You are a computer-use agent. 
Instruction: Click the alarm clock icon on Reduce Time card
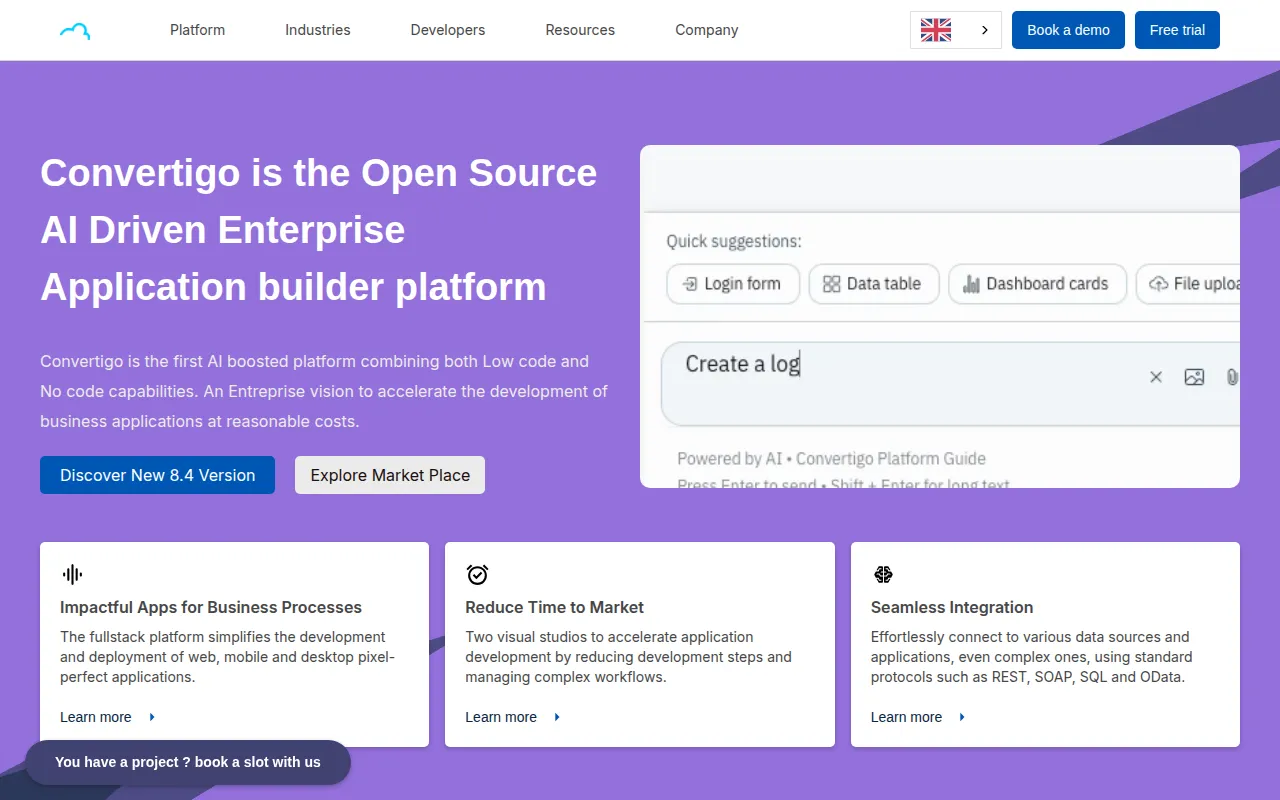click(477, 574)
